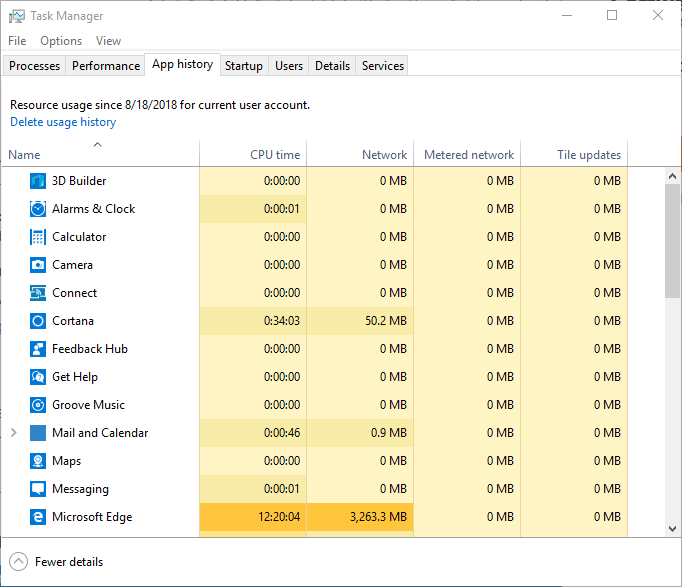This screenshot has height=587, width=682.
Task: Click Mail and Calendar's 0.9 MB value
Action: [x=389, y=433]
